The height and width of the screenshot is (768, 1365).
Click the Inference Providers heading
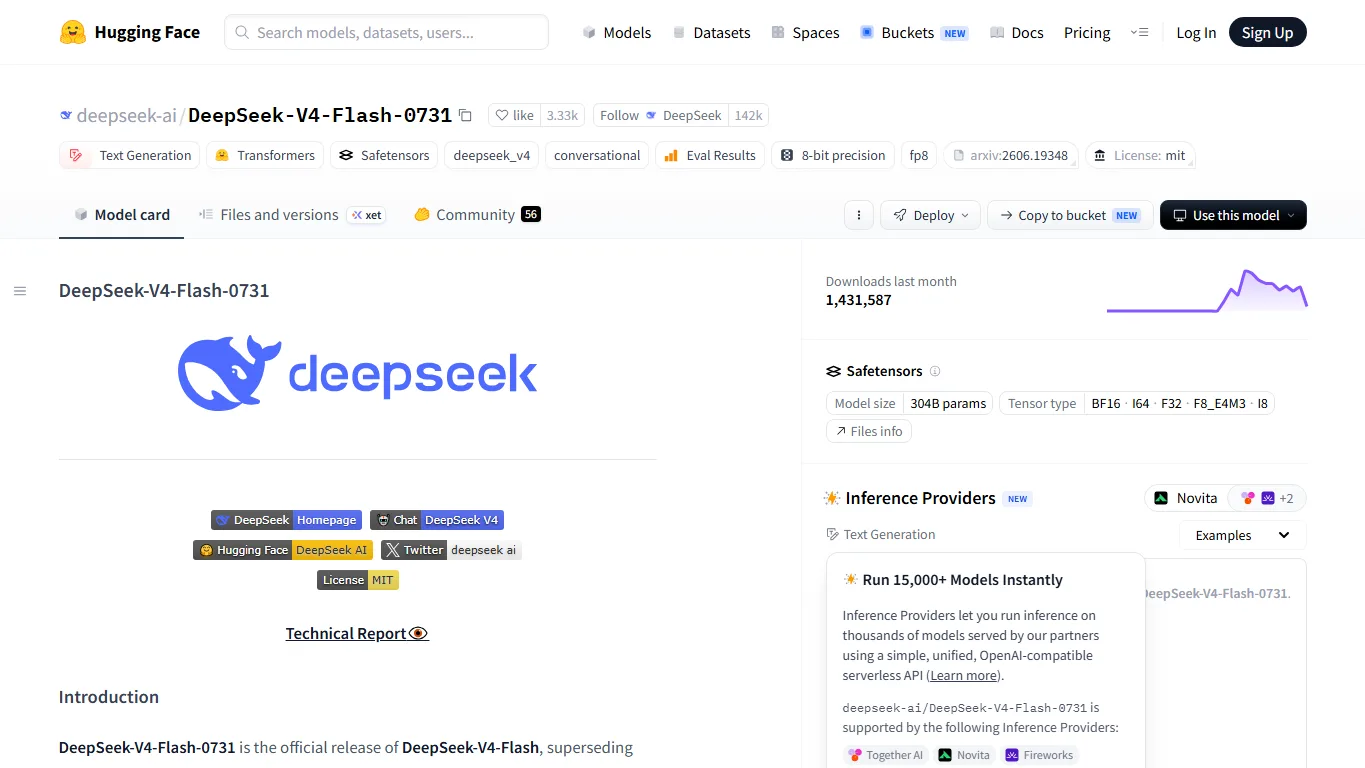pyautogui.click(x=920, y=498)
